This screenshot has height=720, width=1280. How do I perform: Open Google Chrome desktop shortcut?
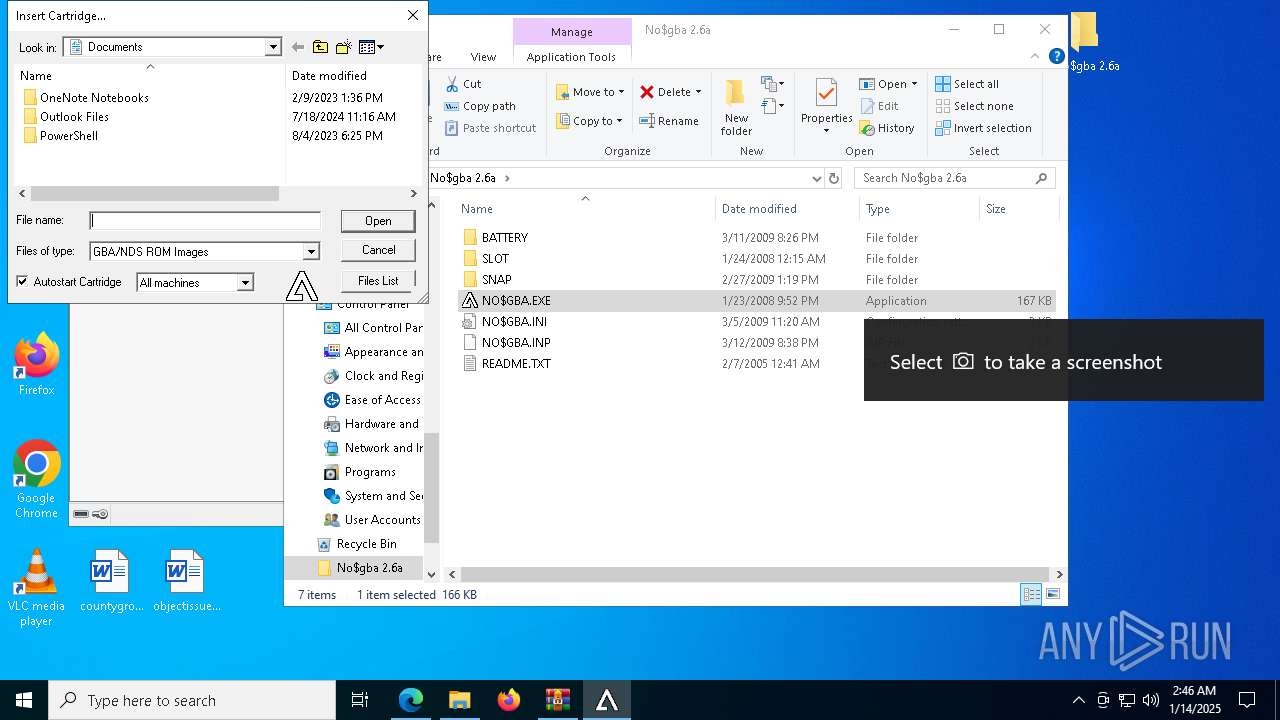36,479
